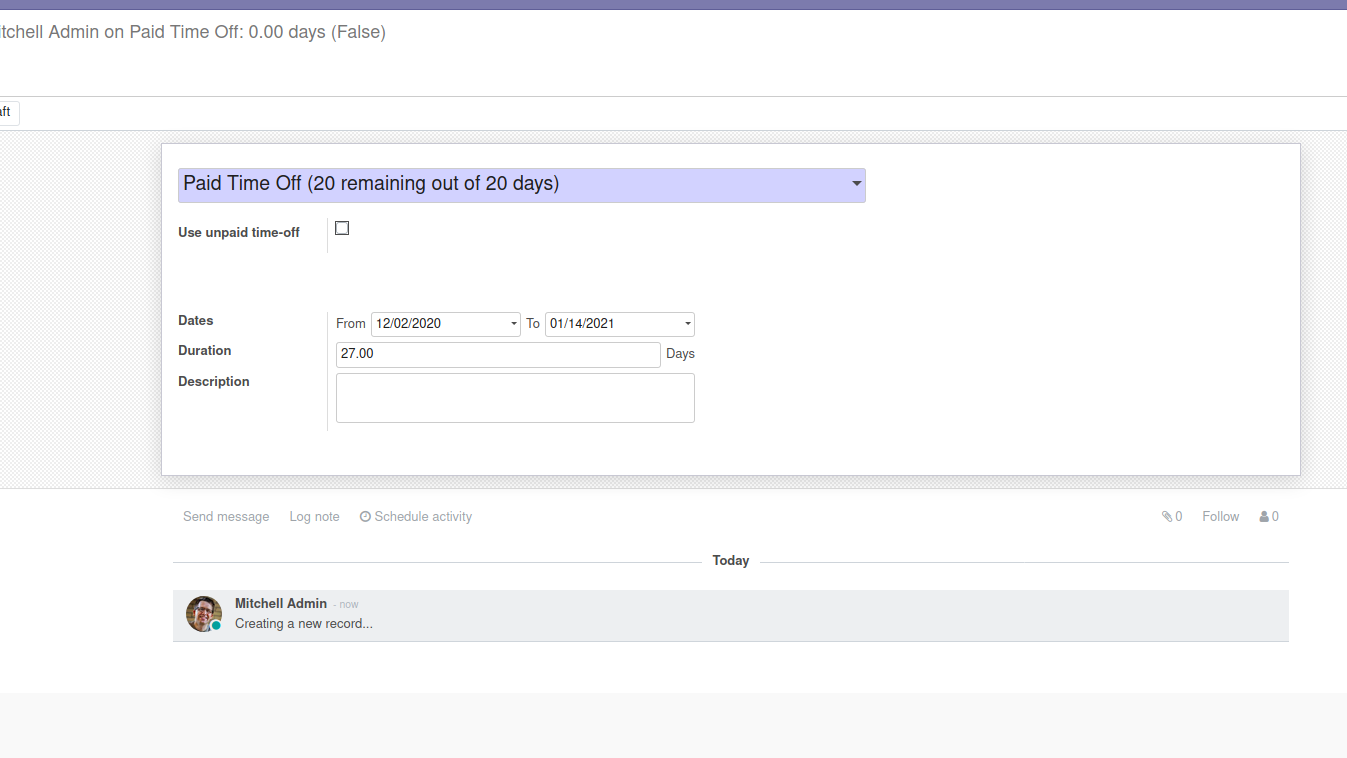Screen dimensions: 1347x758
Task: Switch to the Send message tab
Action: click(x=226, y=517)
